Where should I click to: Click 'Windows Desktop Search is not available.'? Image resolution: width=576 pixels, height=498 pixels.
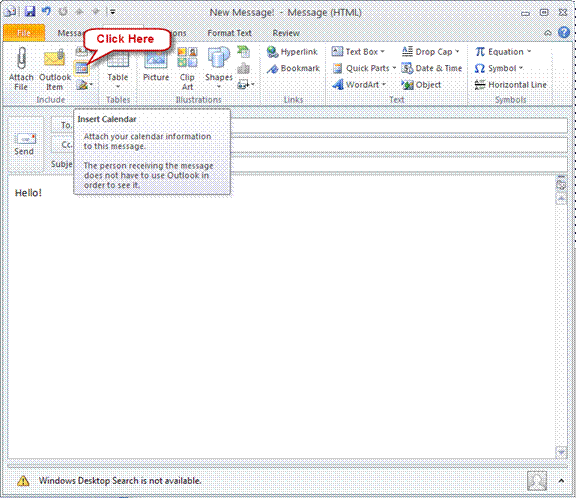coord(120,480)
